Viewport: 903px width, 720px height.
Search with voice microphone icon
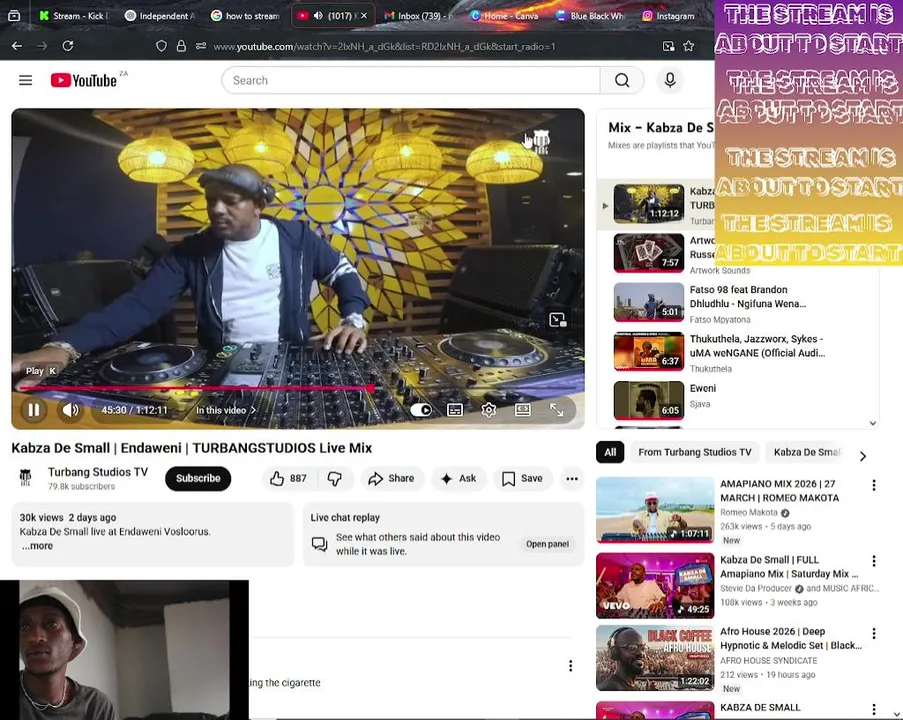coord(670,80)
